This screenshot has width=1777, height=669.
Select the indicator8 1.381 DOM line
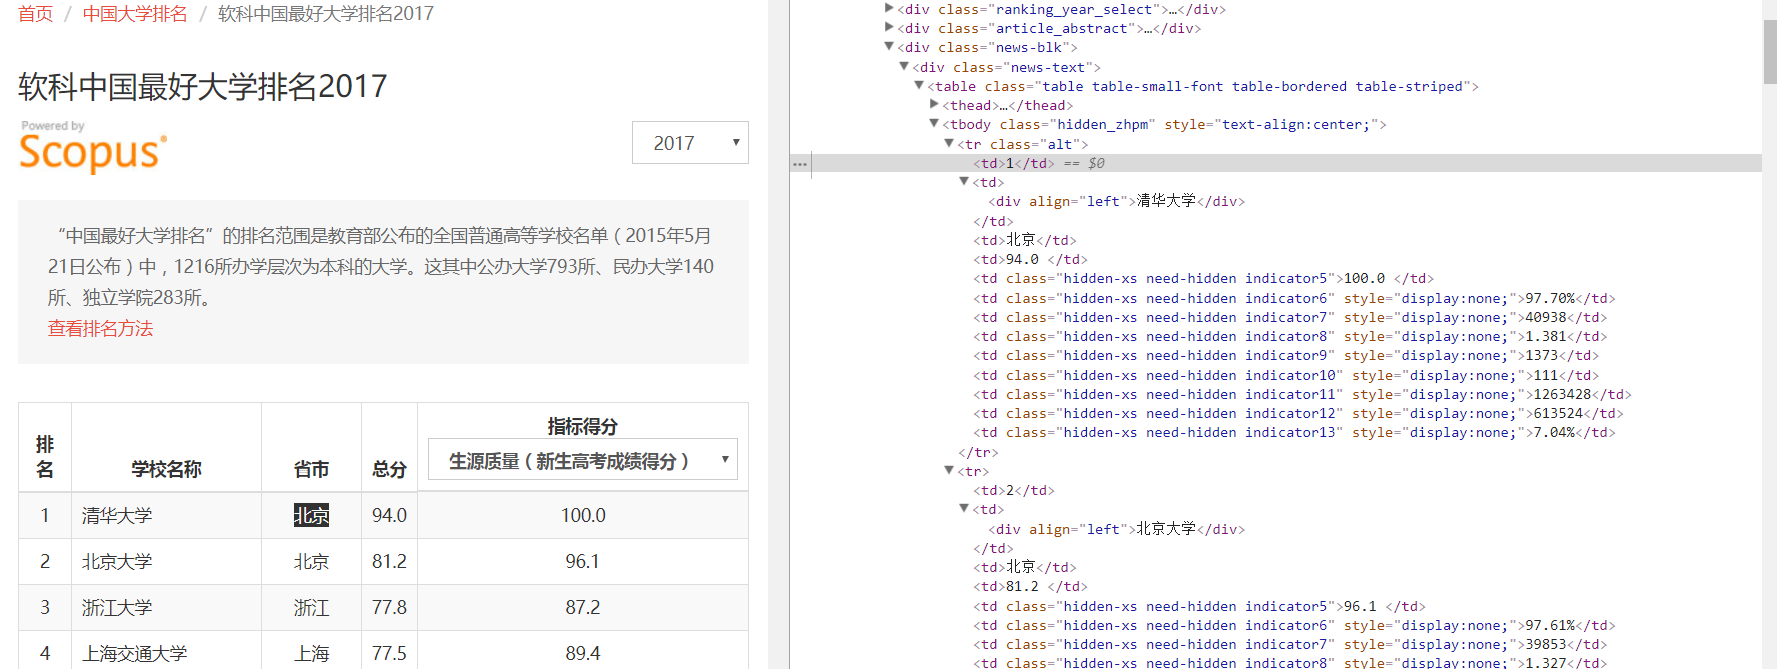coord(1290,336)
